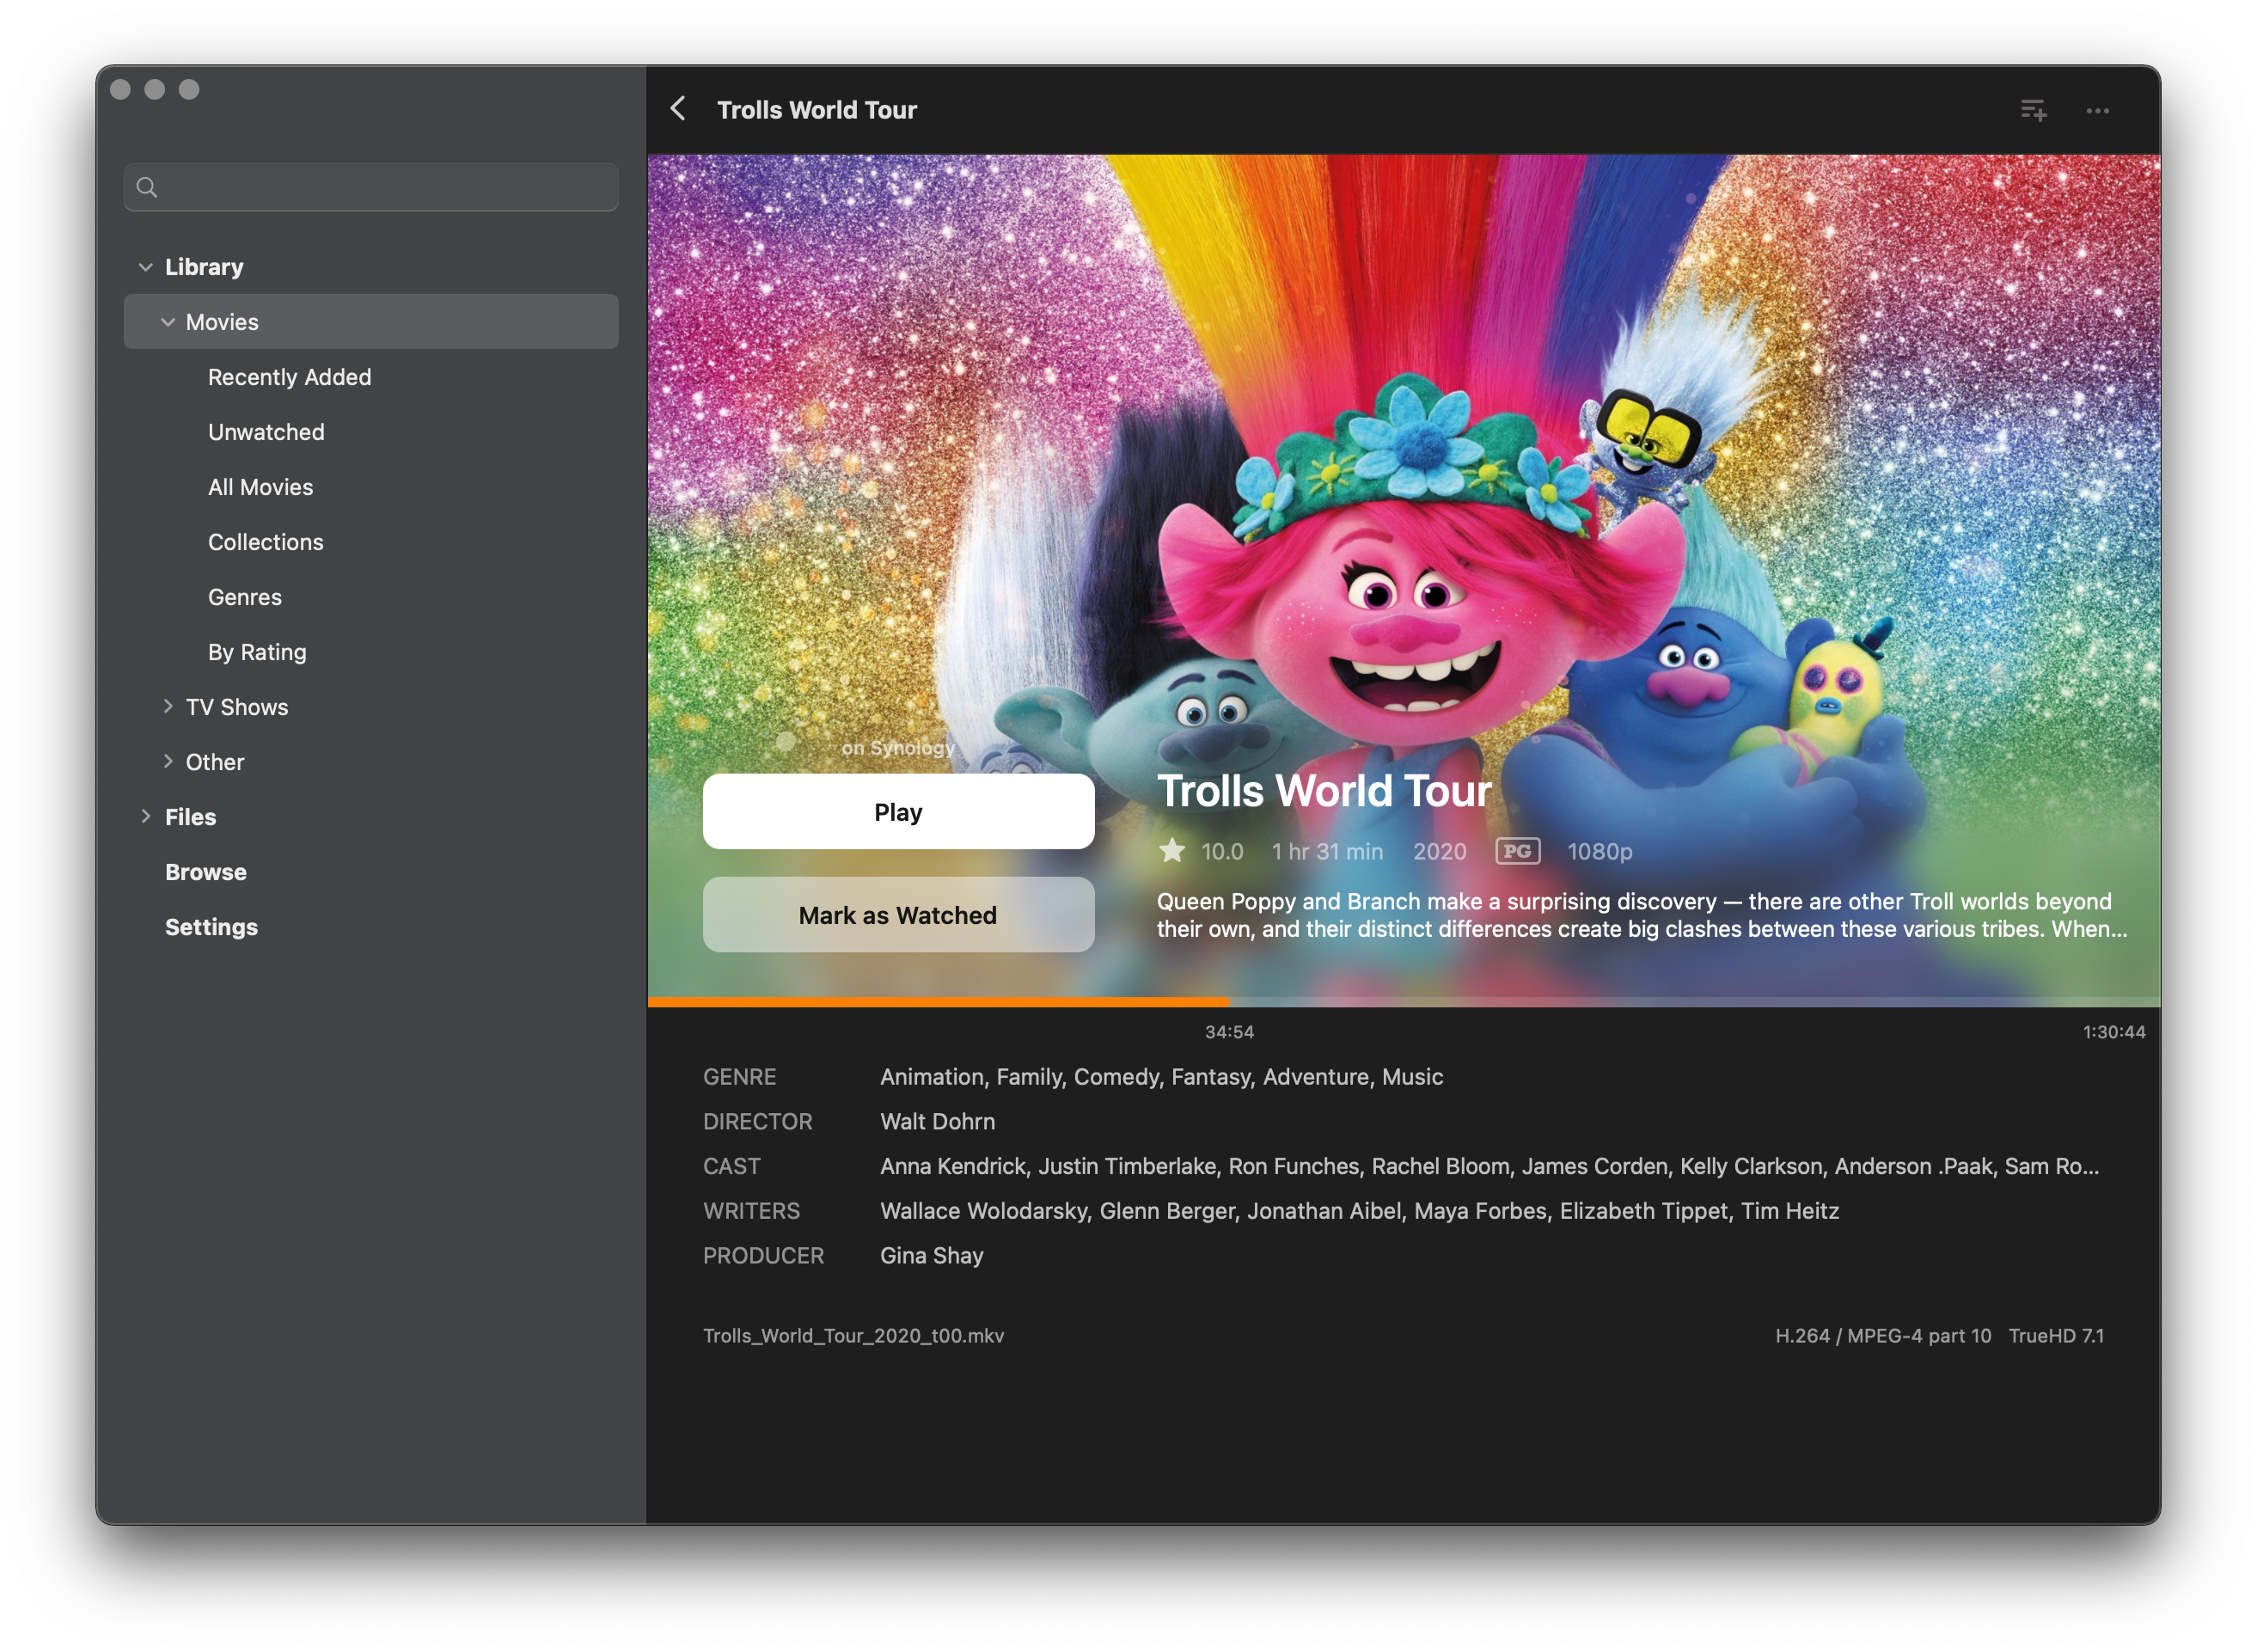Open the Settings sidebar item
This screenshot has height=1652, width=2257.
[x=211, y=927]
